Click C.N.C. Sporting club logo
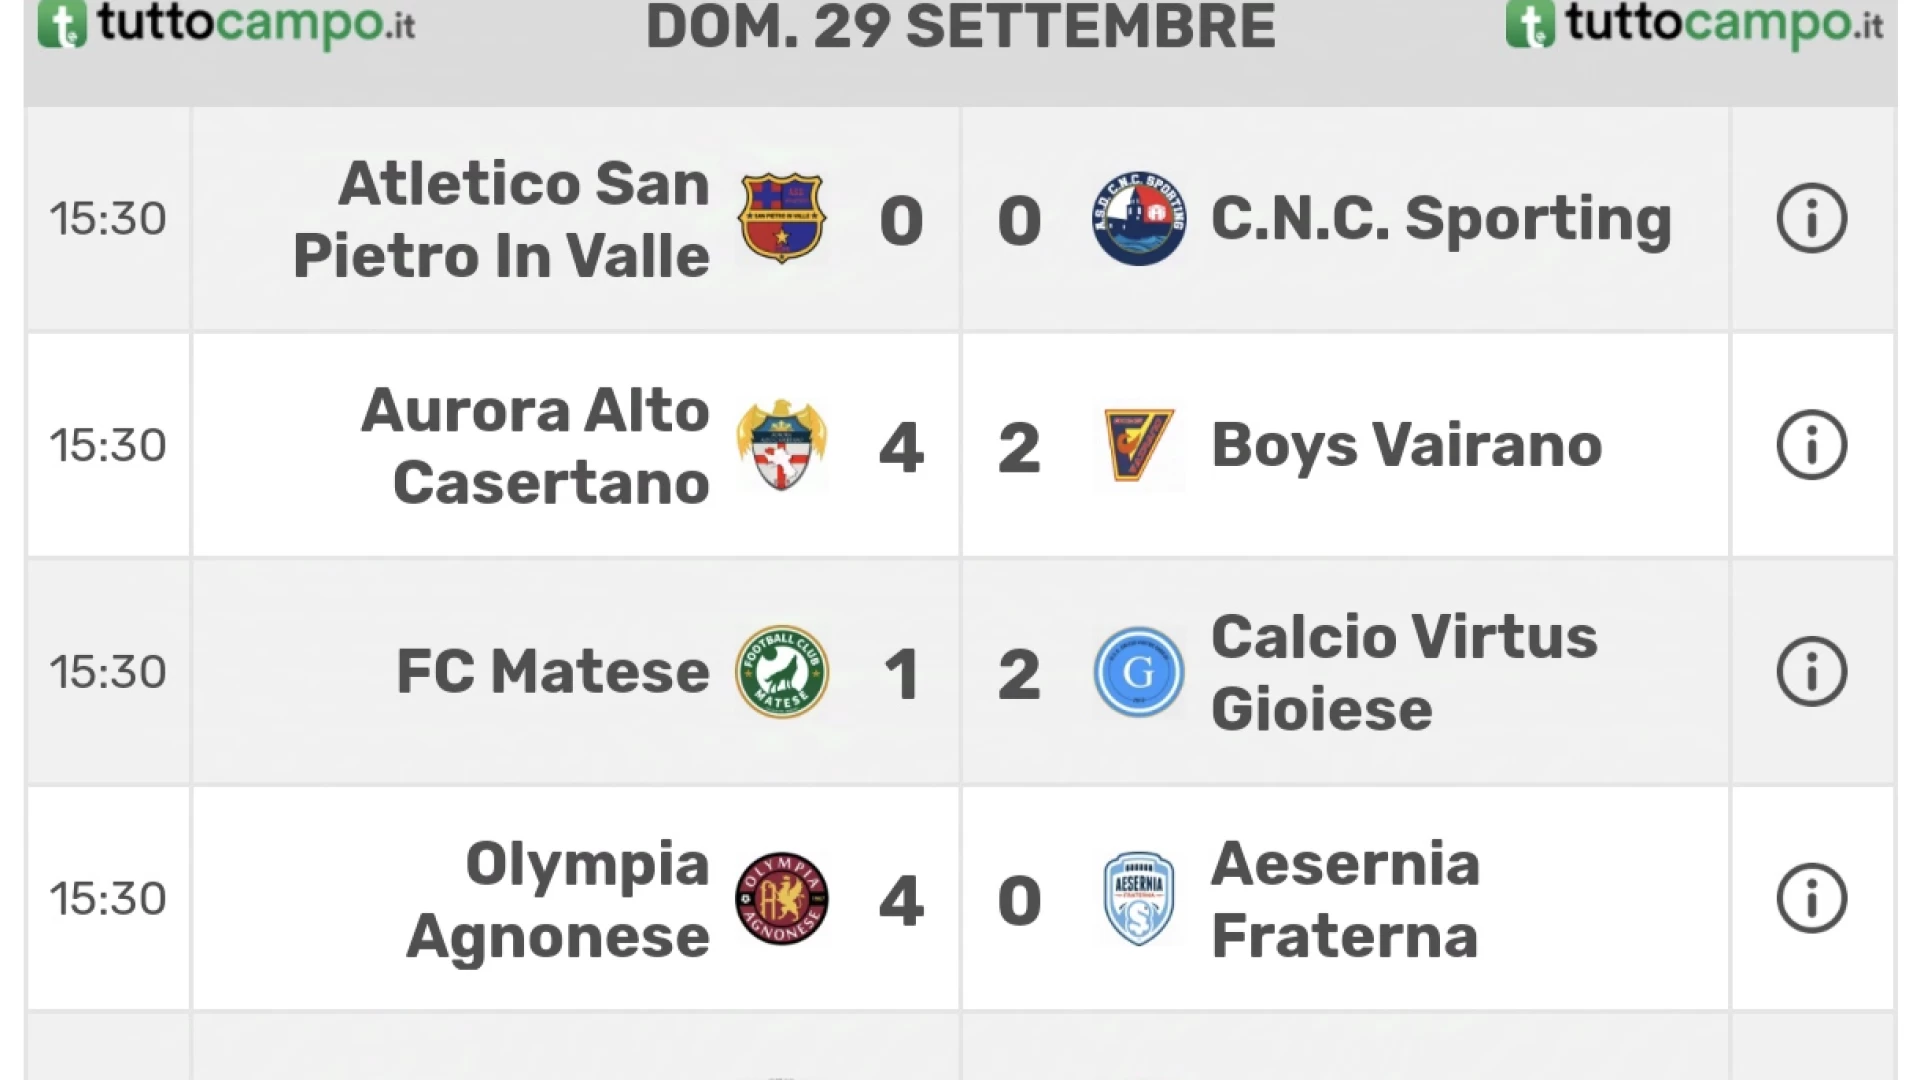 point(1138,218)
